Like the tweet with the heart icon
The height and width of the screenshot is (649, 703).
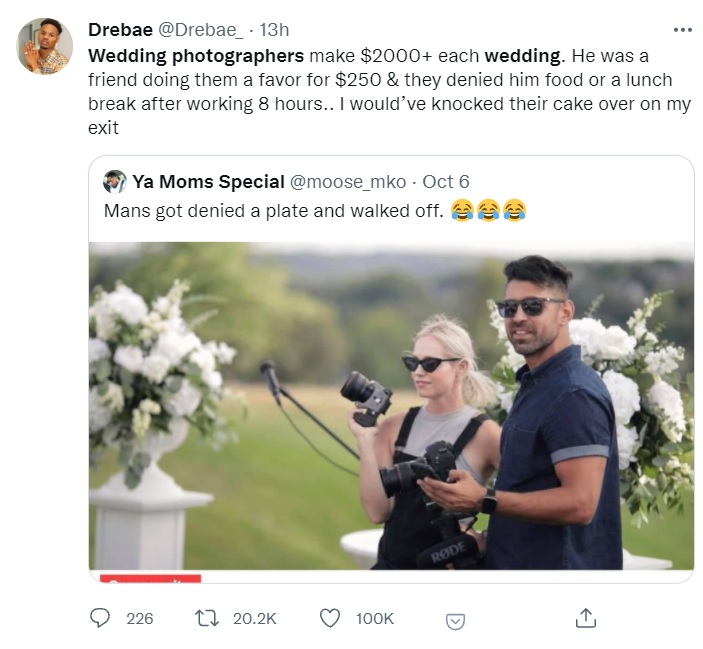point(330,619)
